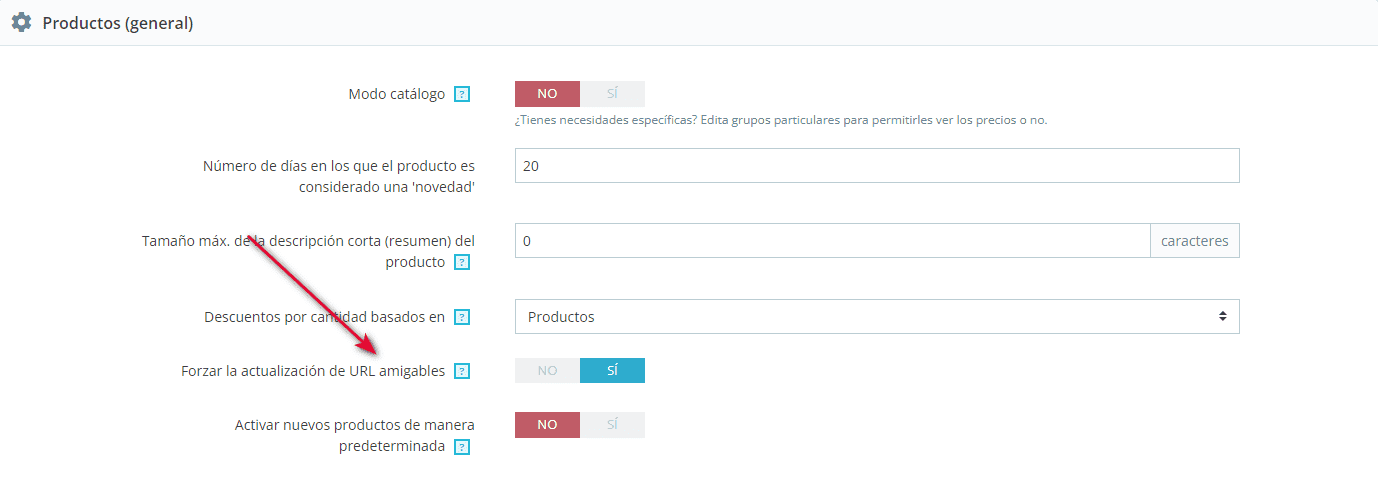Click help icon for Activar nuevos productos predeterminada
1378x486 pixels.
462,447
